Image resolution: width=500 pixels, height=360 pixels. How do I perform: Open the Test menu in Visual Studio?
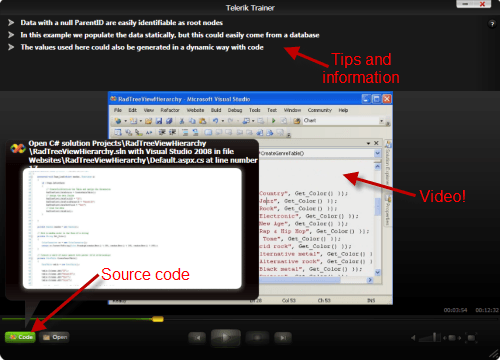(x=272, y=110)
